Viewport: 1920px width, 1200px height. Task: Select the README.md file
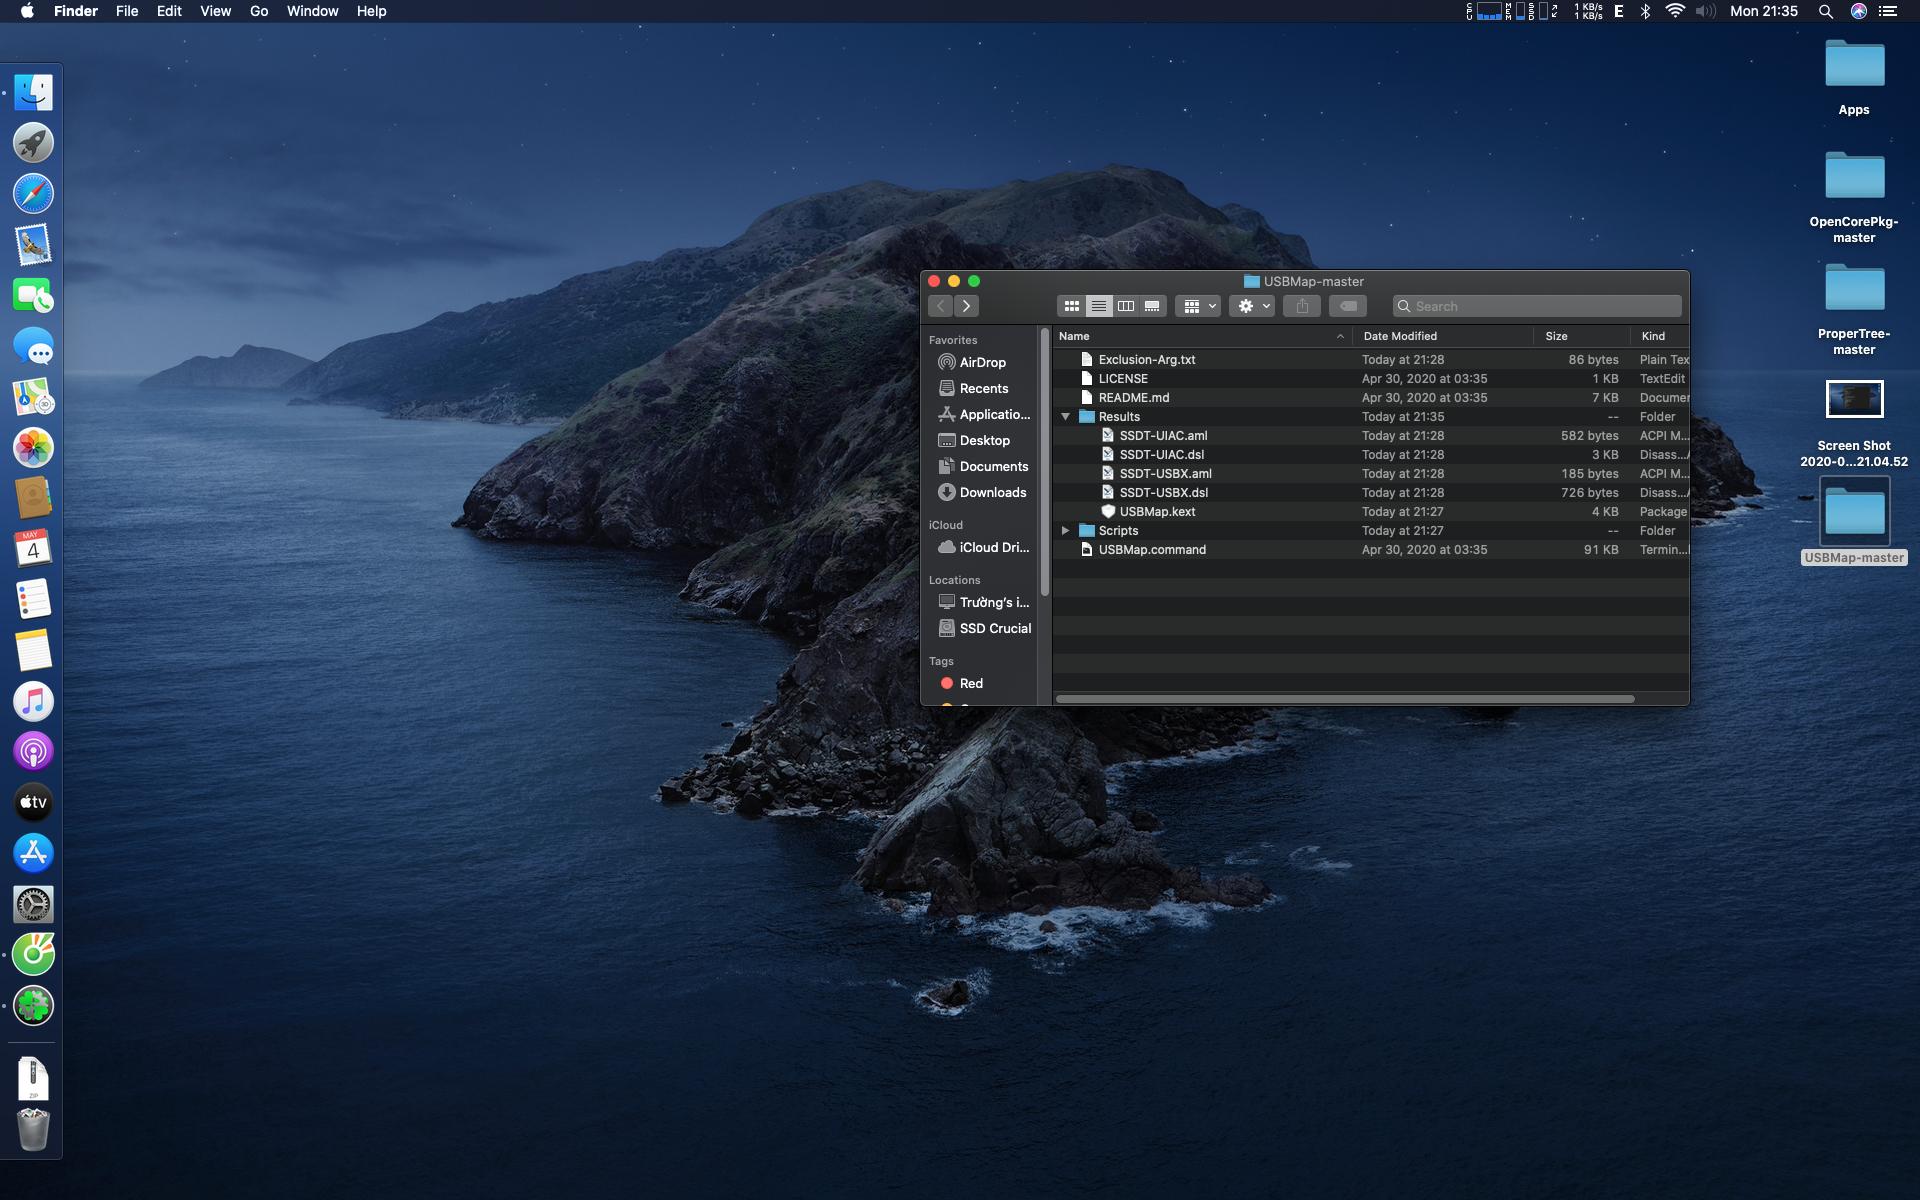click(x=1371, y=398)
